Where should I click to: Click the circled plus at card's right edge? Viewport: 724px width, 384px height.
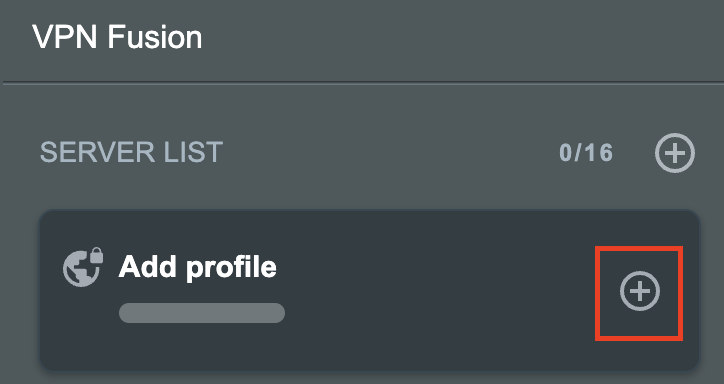[x=640, y=291]
